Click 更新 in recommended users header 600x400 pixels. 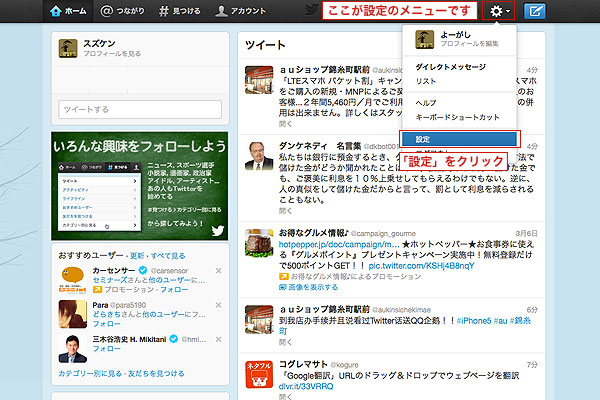137,256
